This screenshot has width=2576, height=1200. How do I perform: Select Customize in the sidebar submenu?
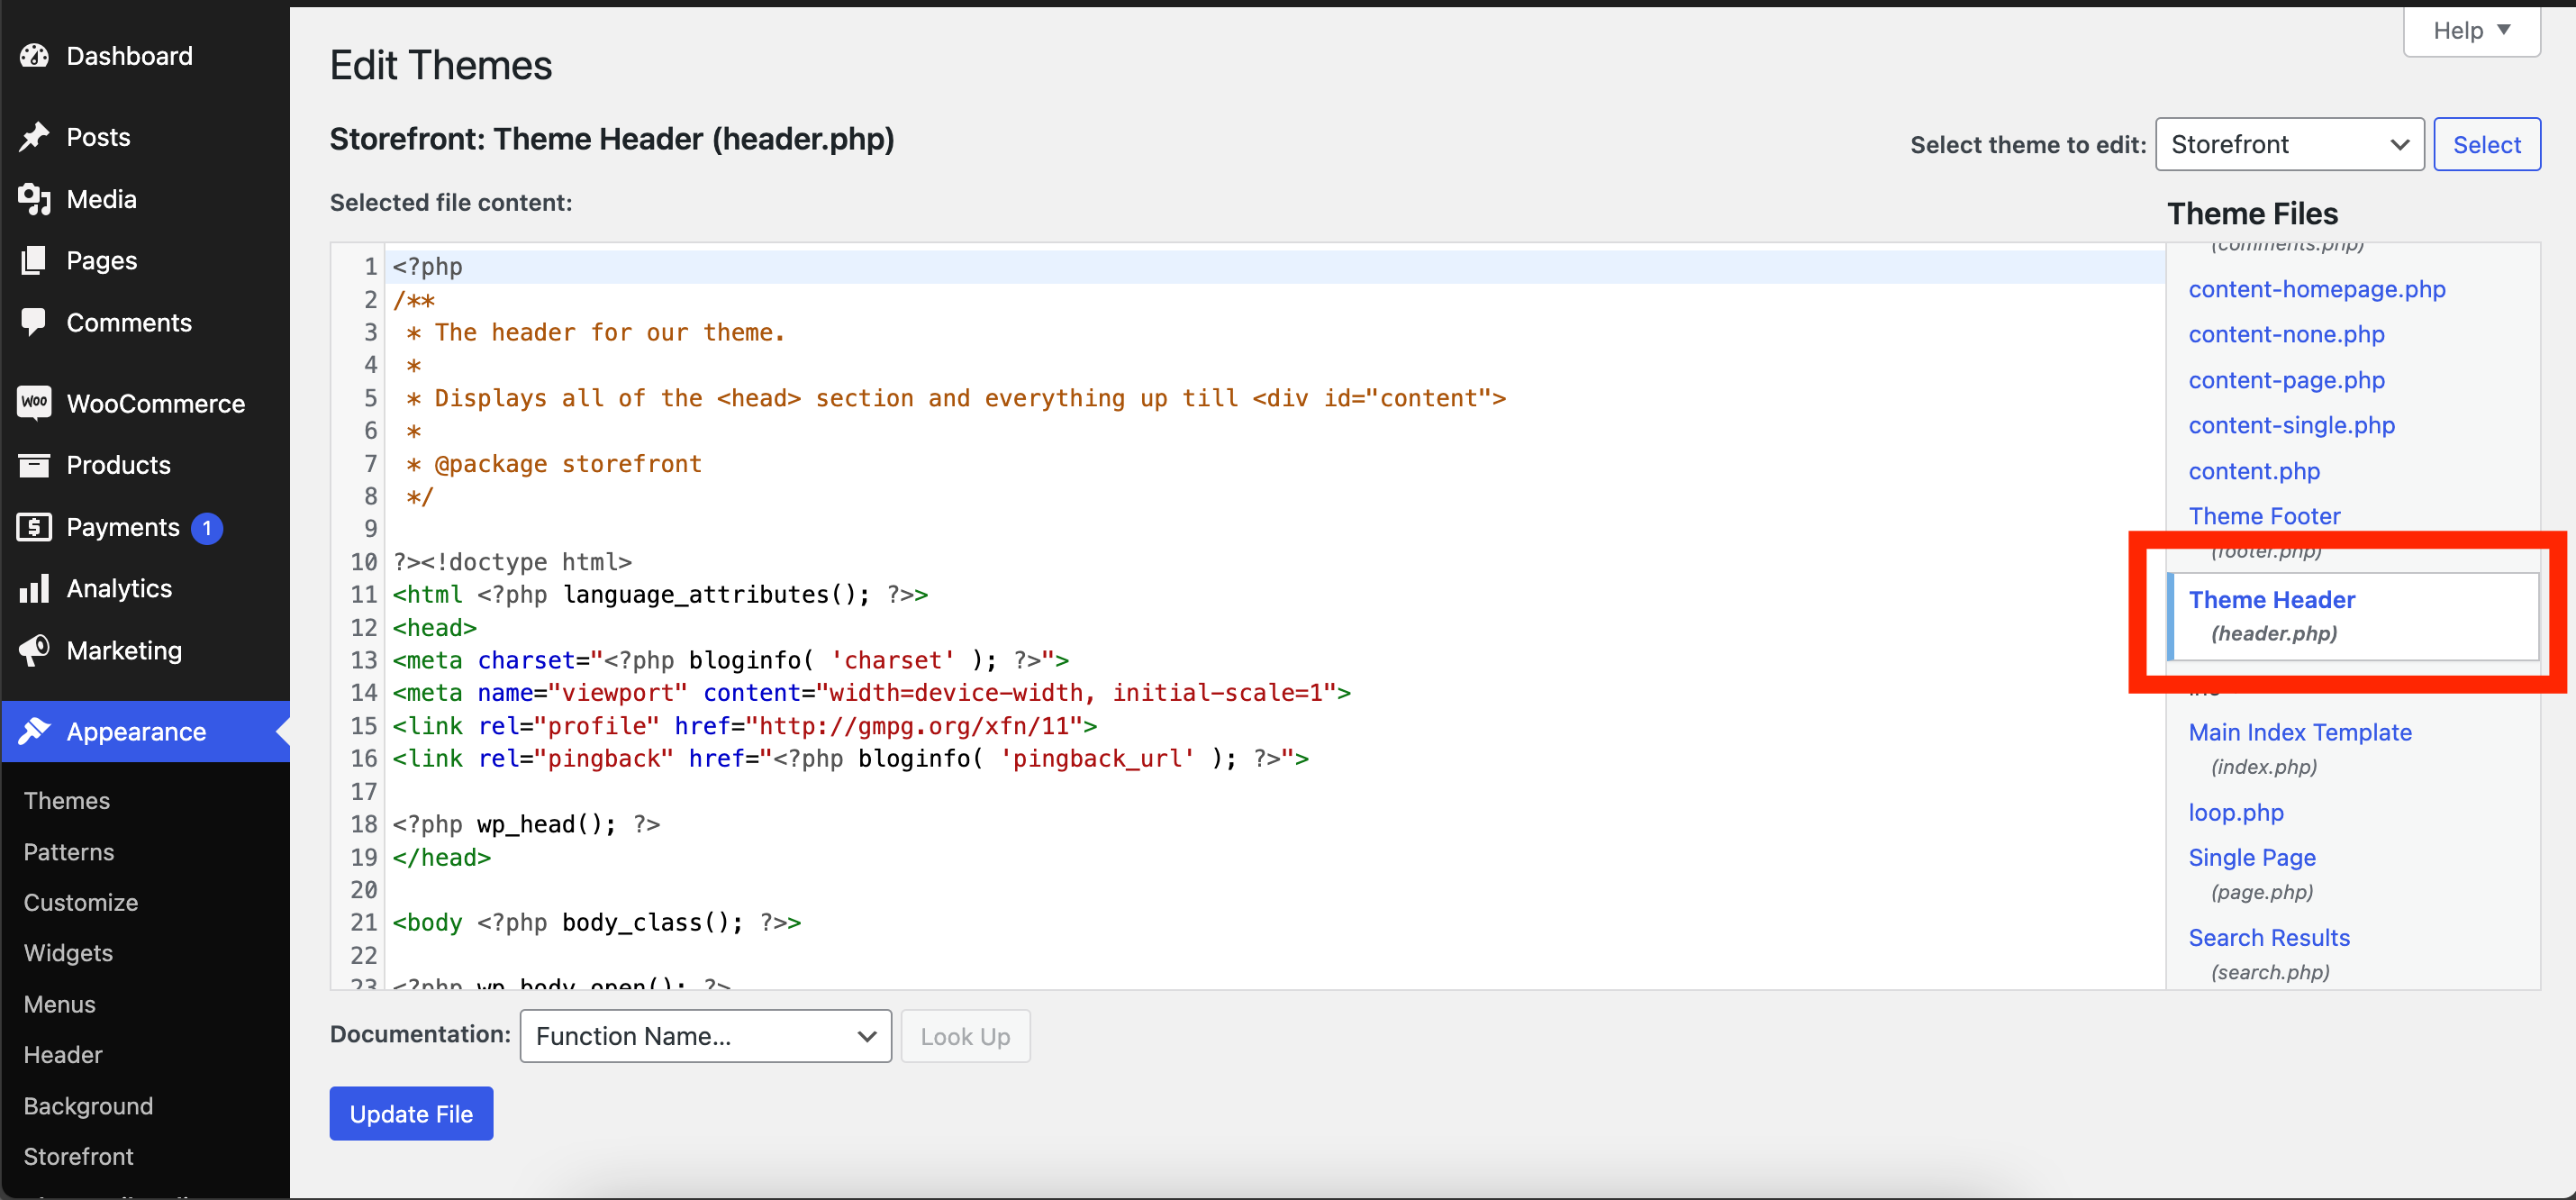tap(80, 902)
